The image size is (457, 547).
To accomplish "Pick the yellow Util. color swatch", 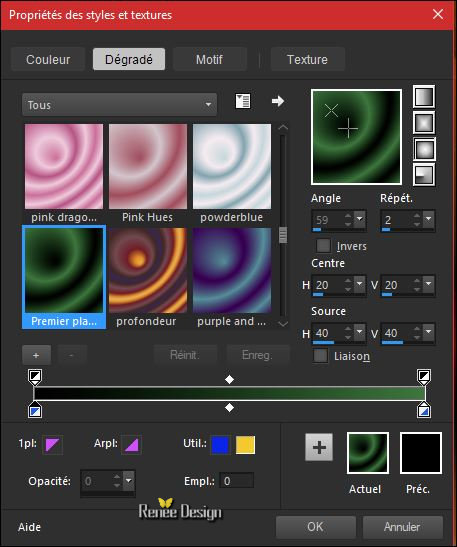I will [245, 445].
